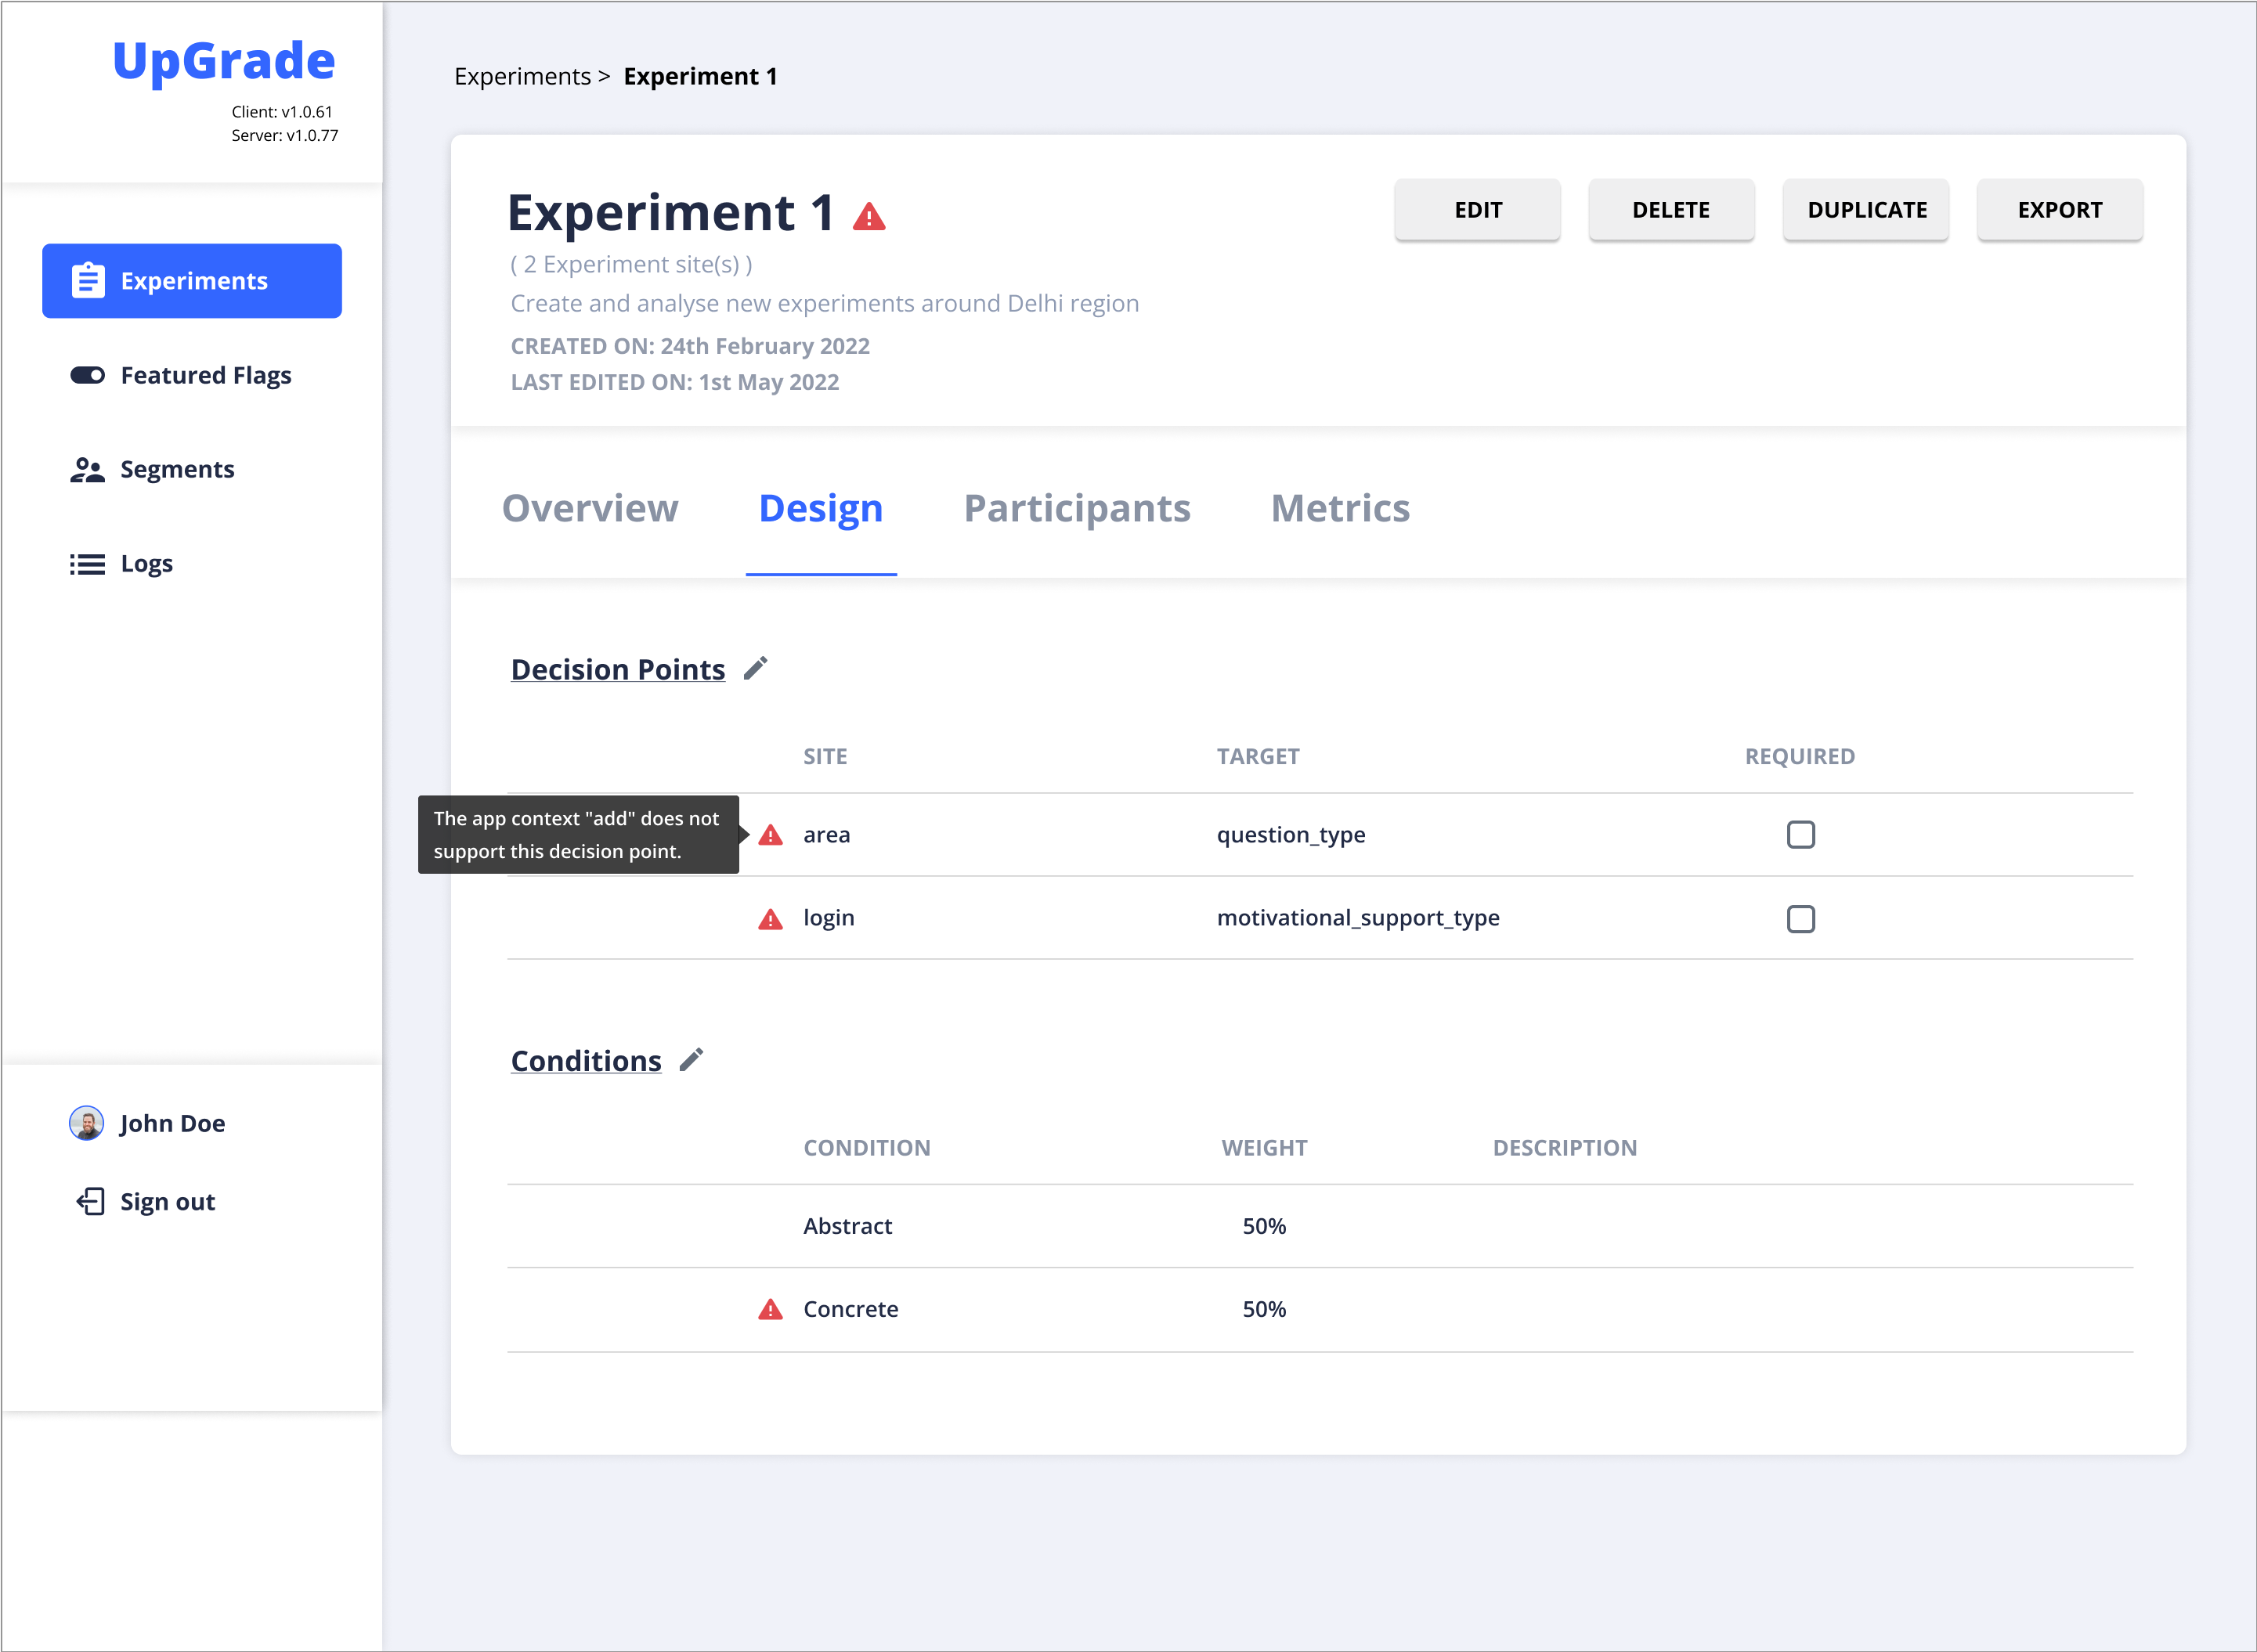Click the EXPORT button
This screenshot has width=2257, height=1652.
tap(2059, 210)
